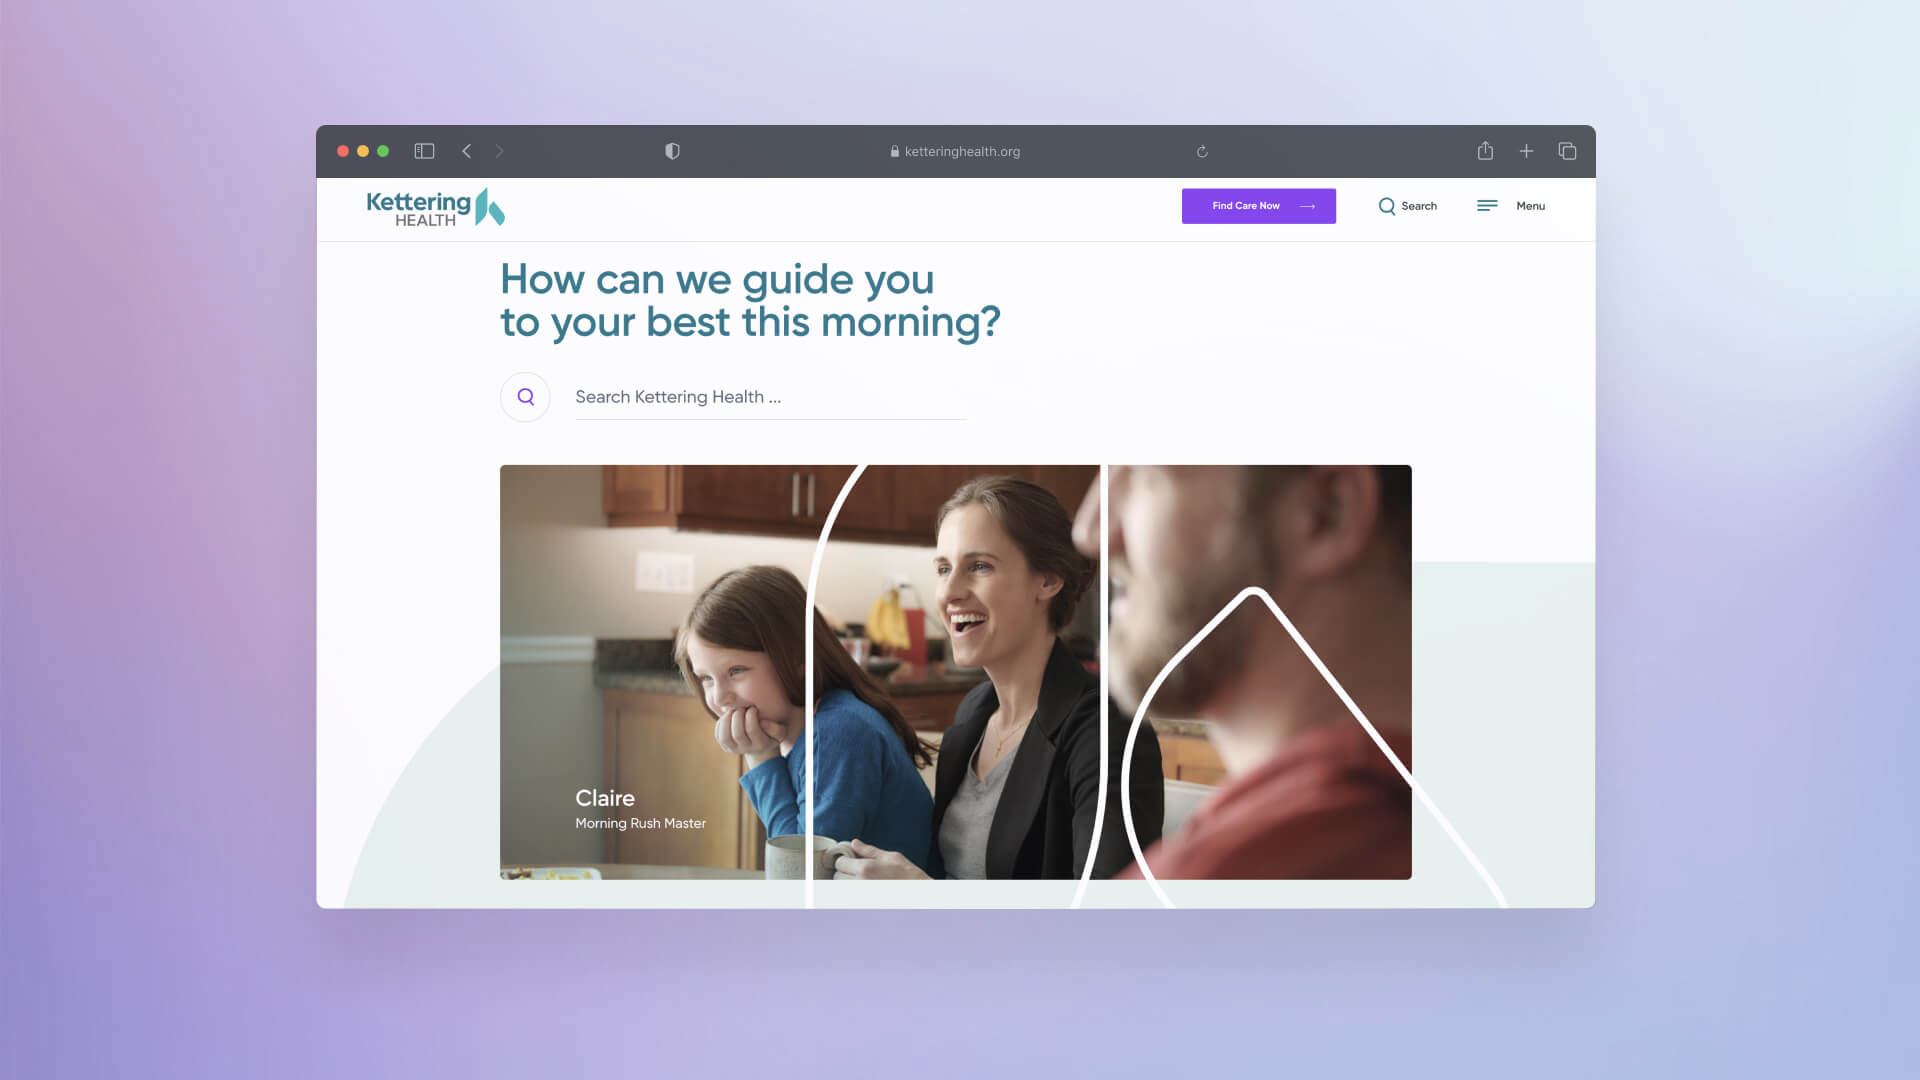Click the ketteringhealth.org address bar
This screenshot has height=1080, width=1920.
coord(955,151)
